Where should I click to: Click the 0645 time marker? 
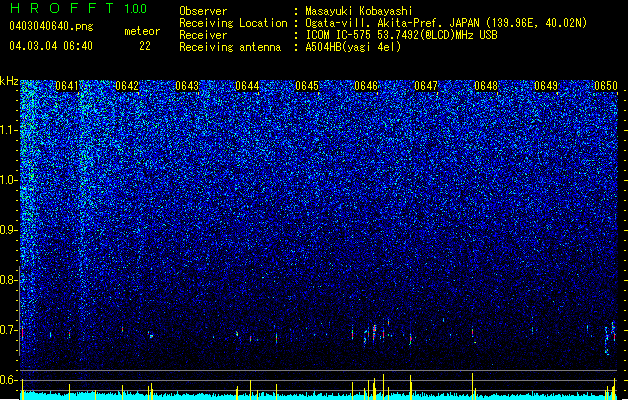(307, 86)
